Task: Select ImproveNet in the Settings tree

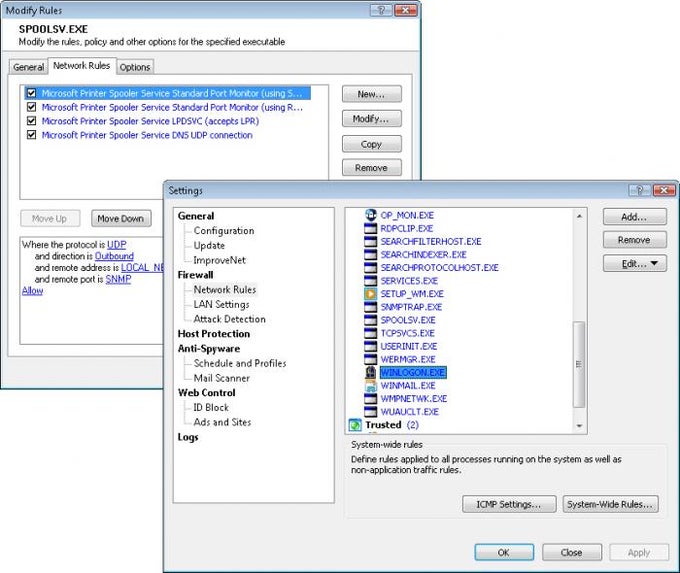Action: (219, 260)
